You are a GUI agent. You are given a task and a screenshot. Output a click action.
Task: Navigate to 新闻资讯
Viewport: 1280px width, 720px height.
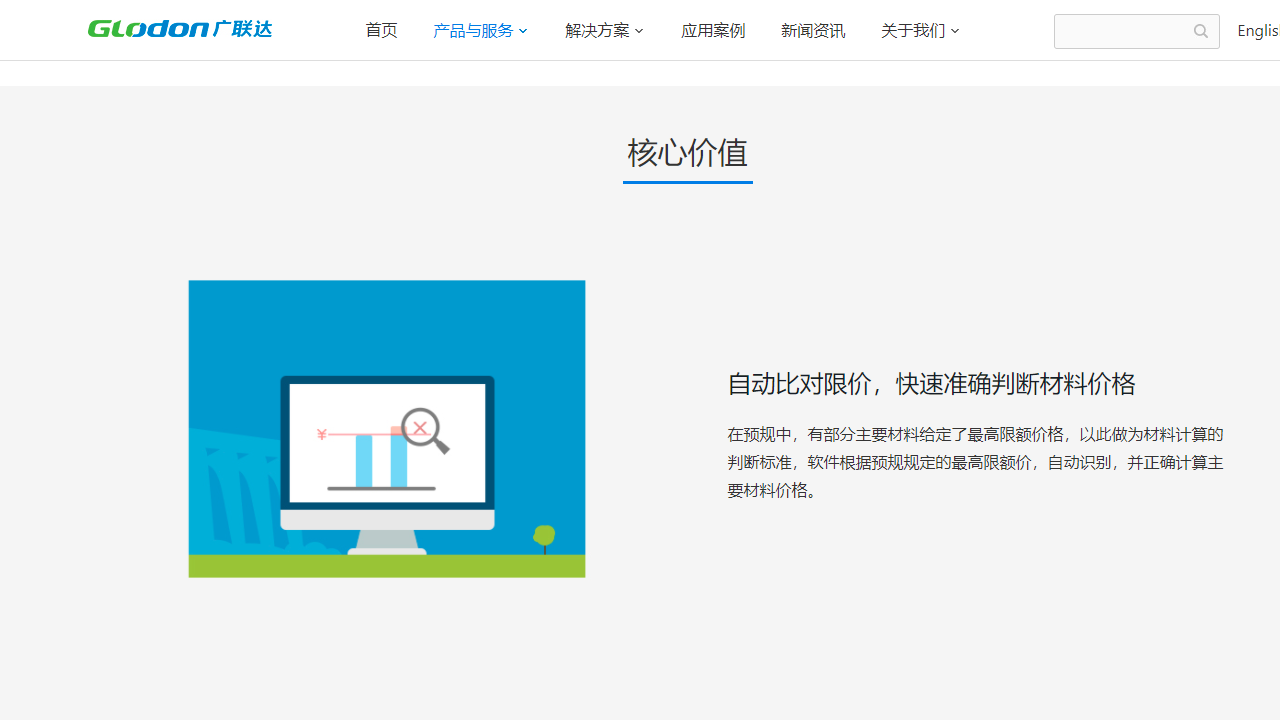(x=813, y=30)
